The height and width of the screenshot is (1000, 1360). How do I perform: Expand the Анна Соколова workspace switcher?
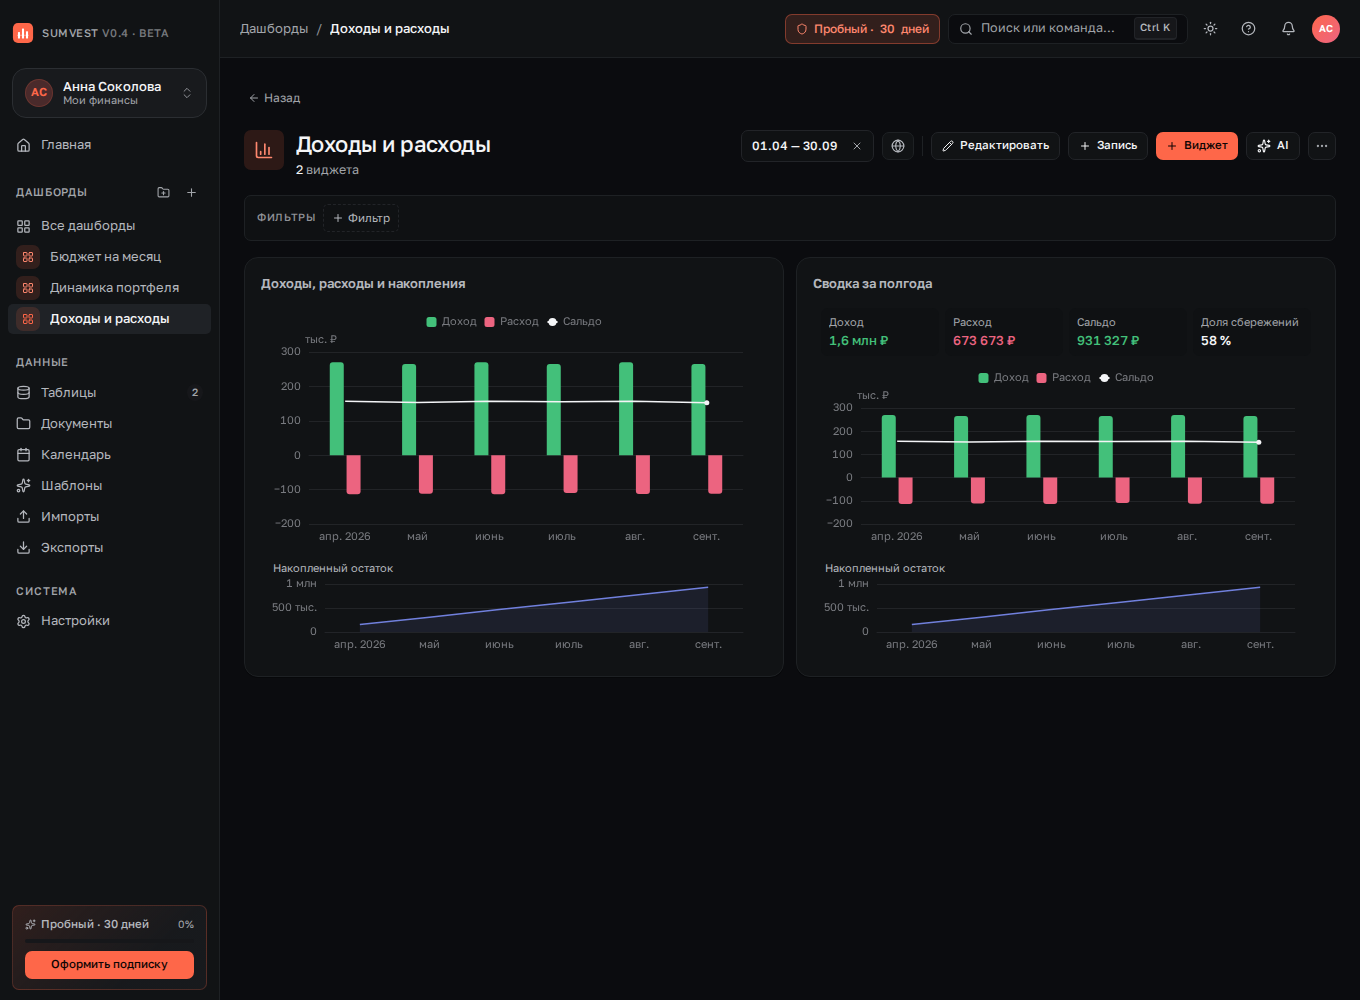[109, 93]
